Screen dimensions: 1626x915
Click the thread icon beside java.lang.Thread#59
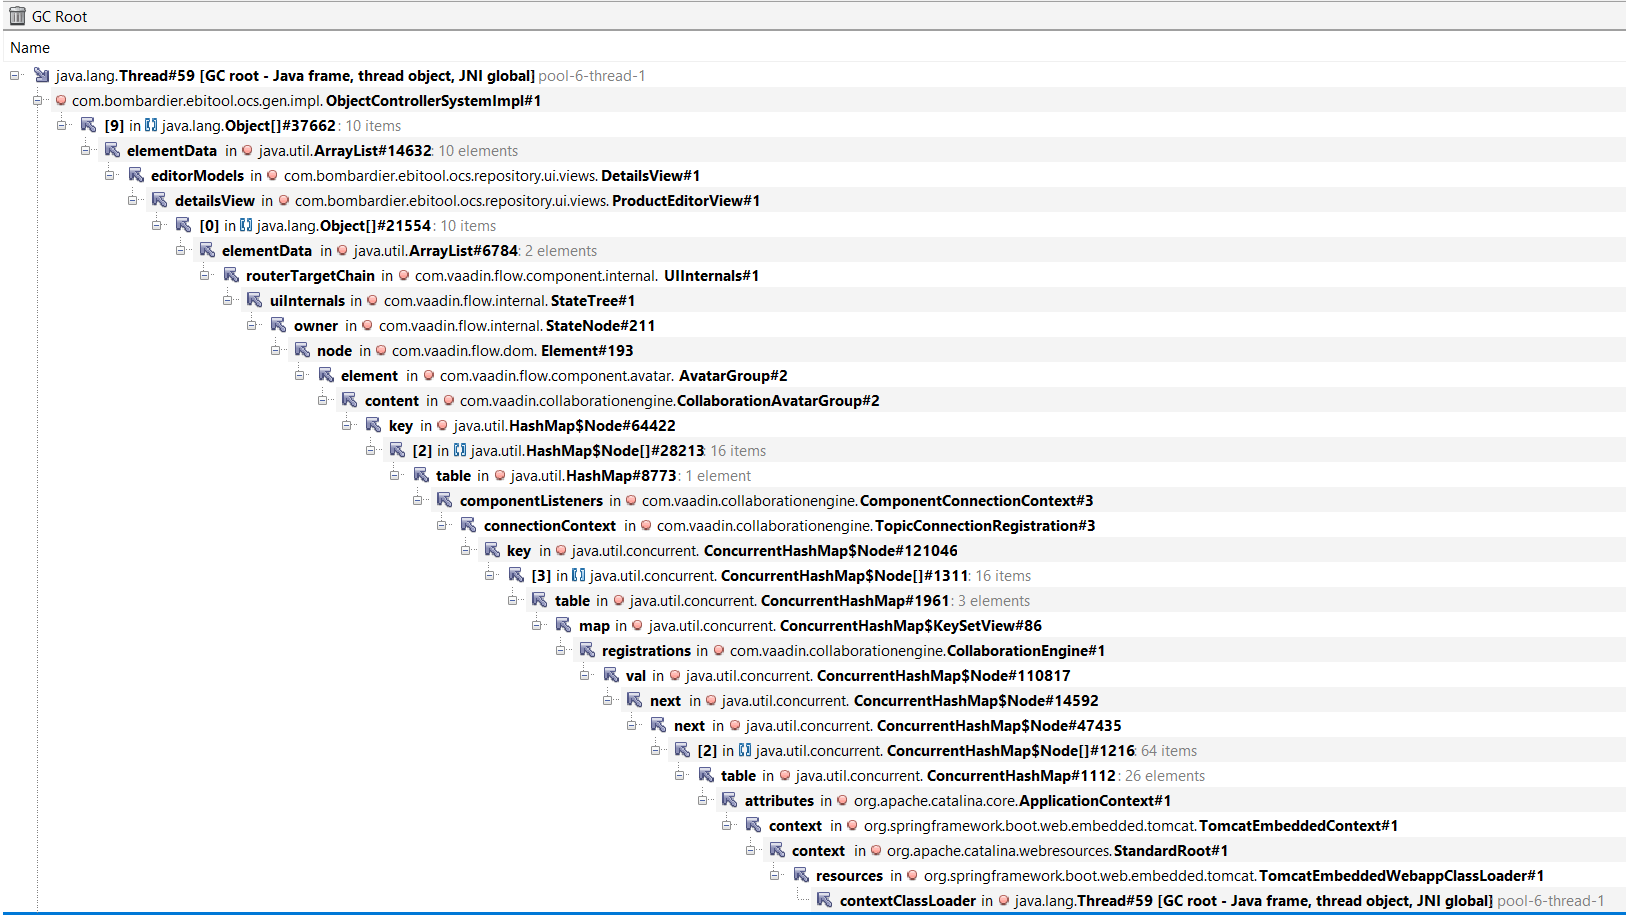42,75
